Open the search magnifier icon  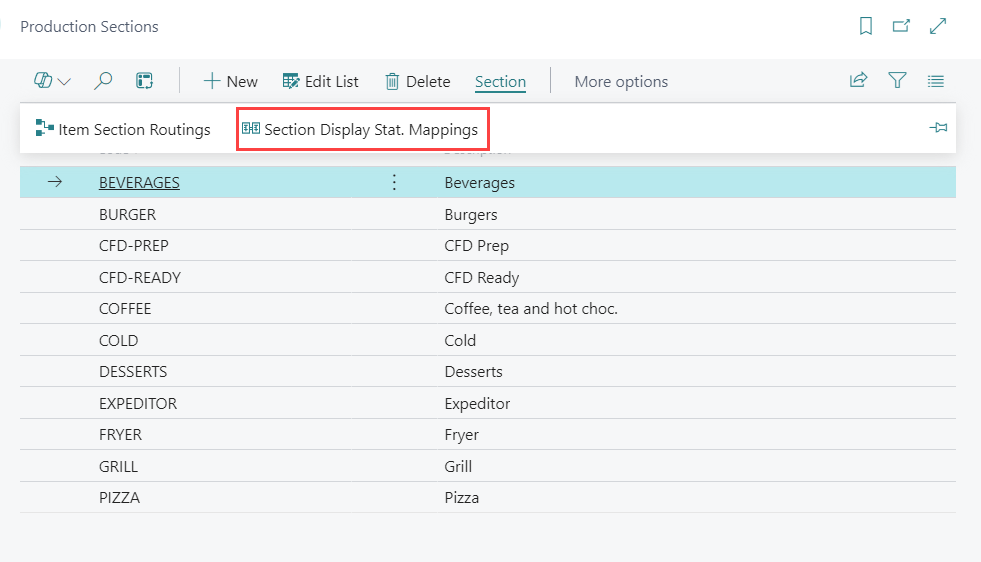click(x=103, y=81)
